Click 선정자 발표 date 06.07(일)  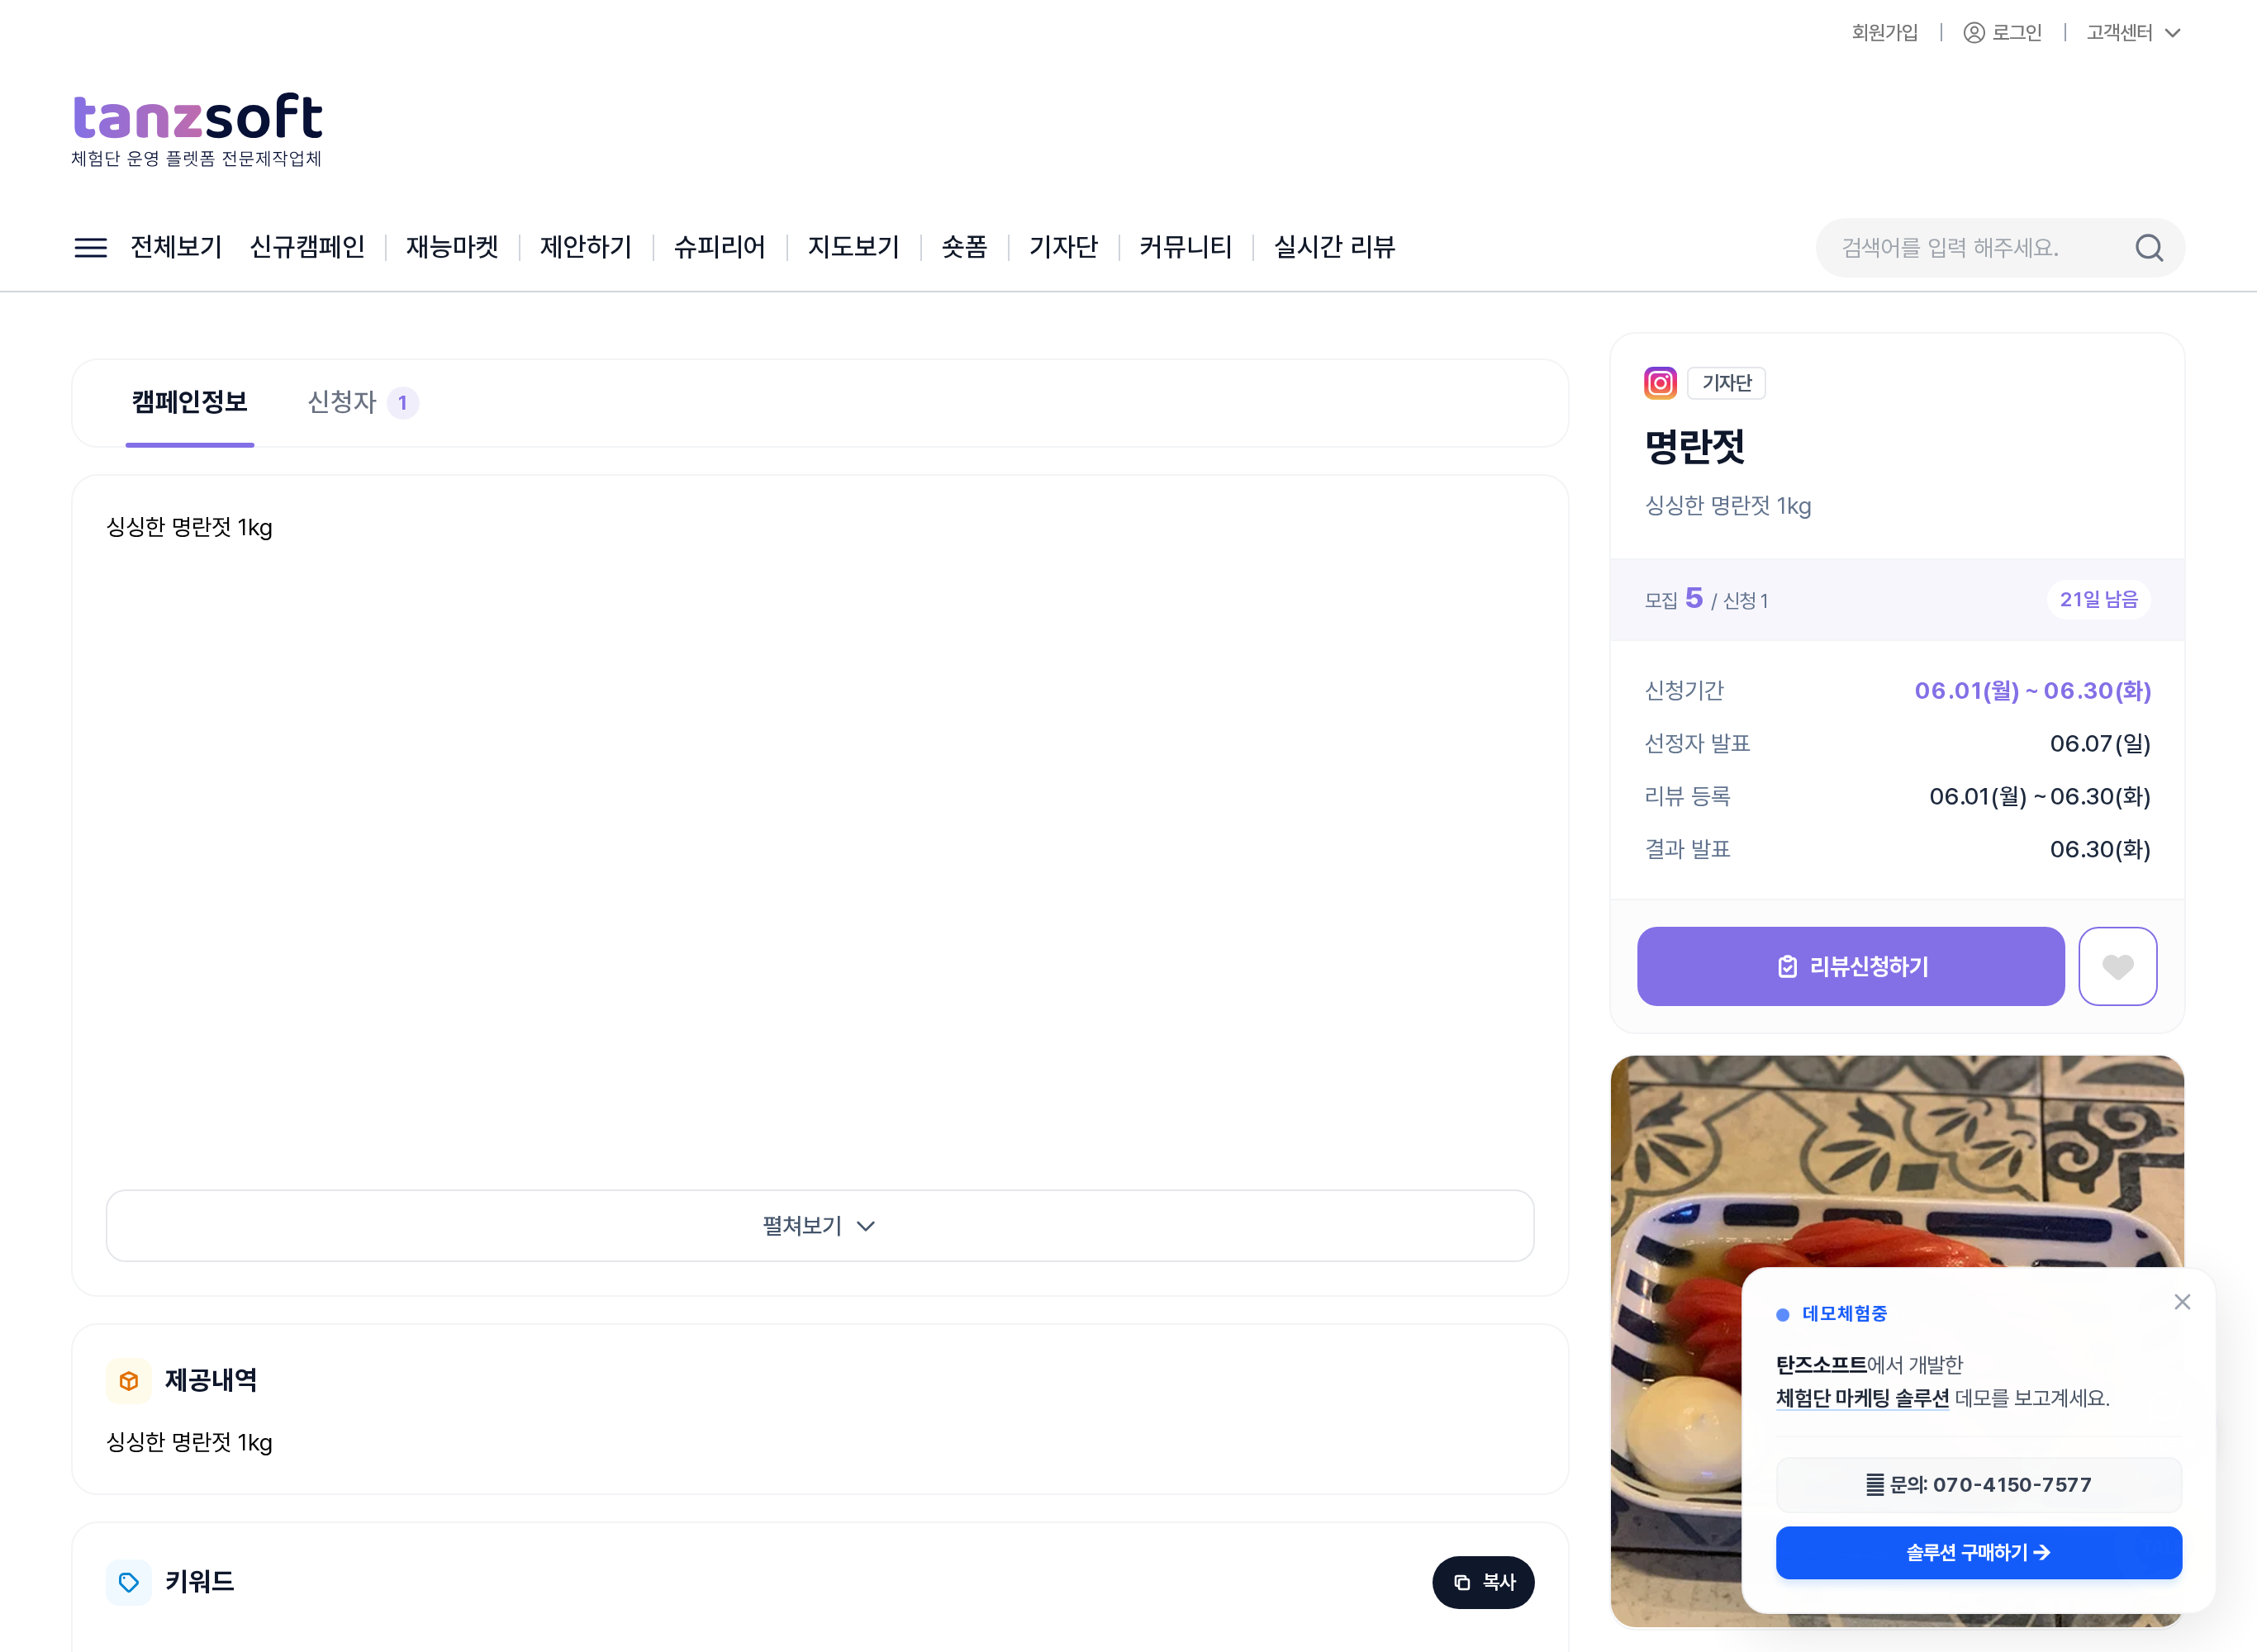click(2100, 744)
